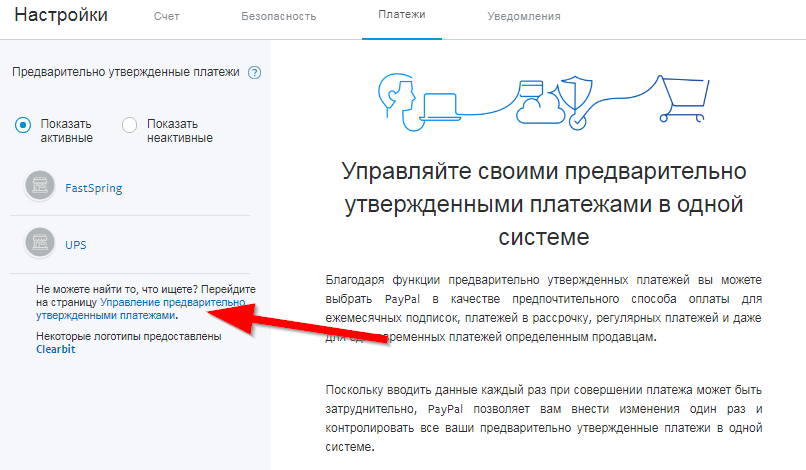806x470 pixels.
Task: Open the Clearbit link
Action: (55, 349)
